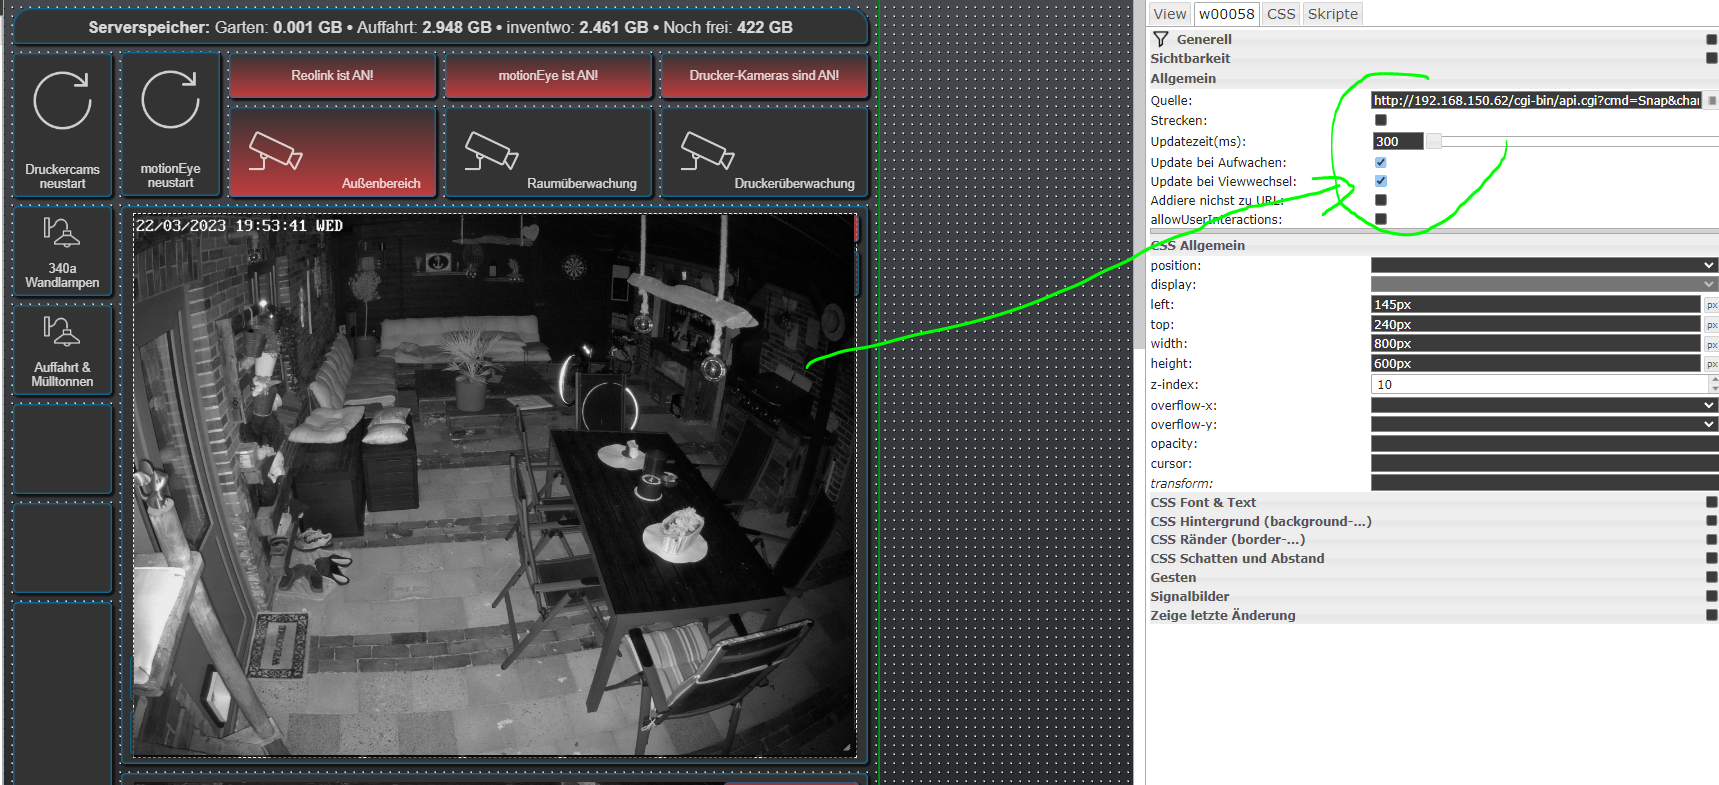The image size is (1719, 785).
Task: Click the Druckercams neustart refresh icon
Action: pyautogui.click(x=62, y=101)
